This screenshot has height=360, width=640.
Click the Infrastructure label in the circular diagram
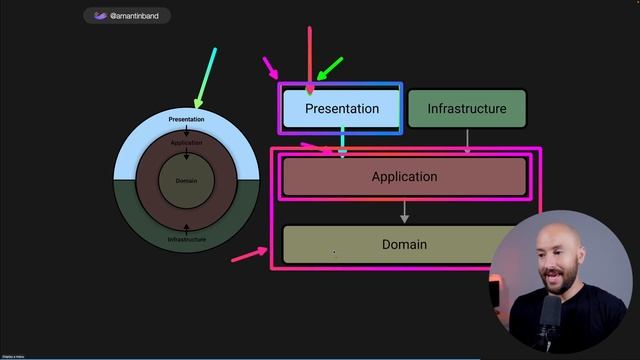tap(187, 239)
